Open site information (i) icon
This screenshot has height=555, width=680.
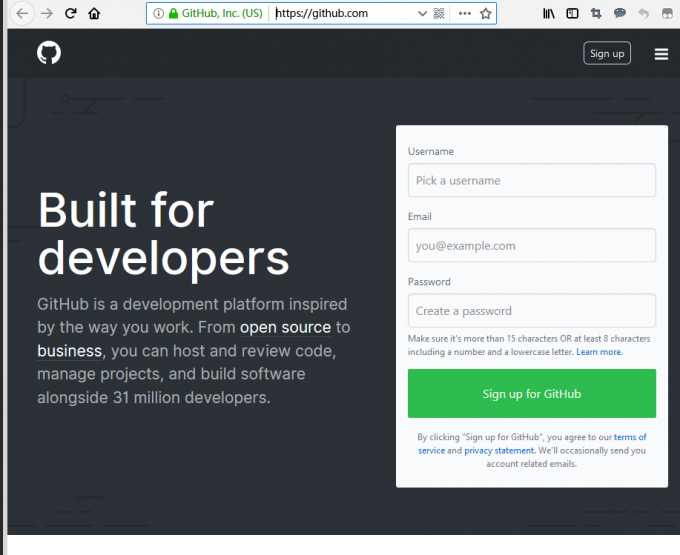(159, 13)
